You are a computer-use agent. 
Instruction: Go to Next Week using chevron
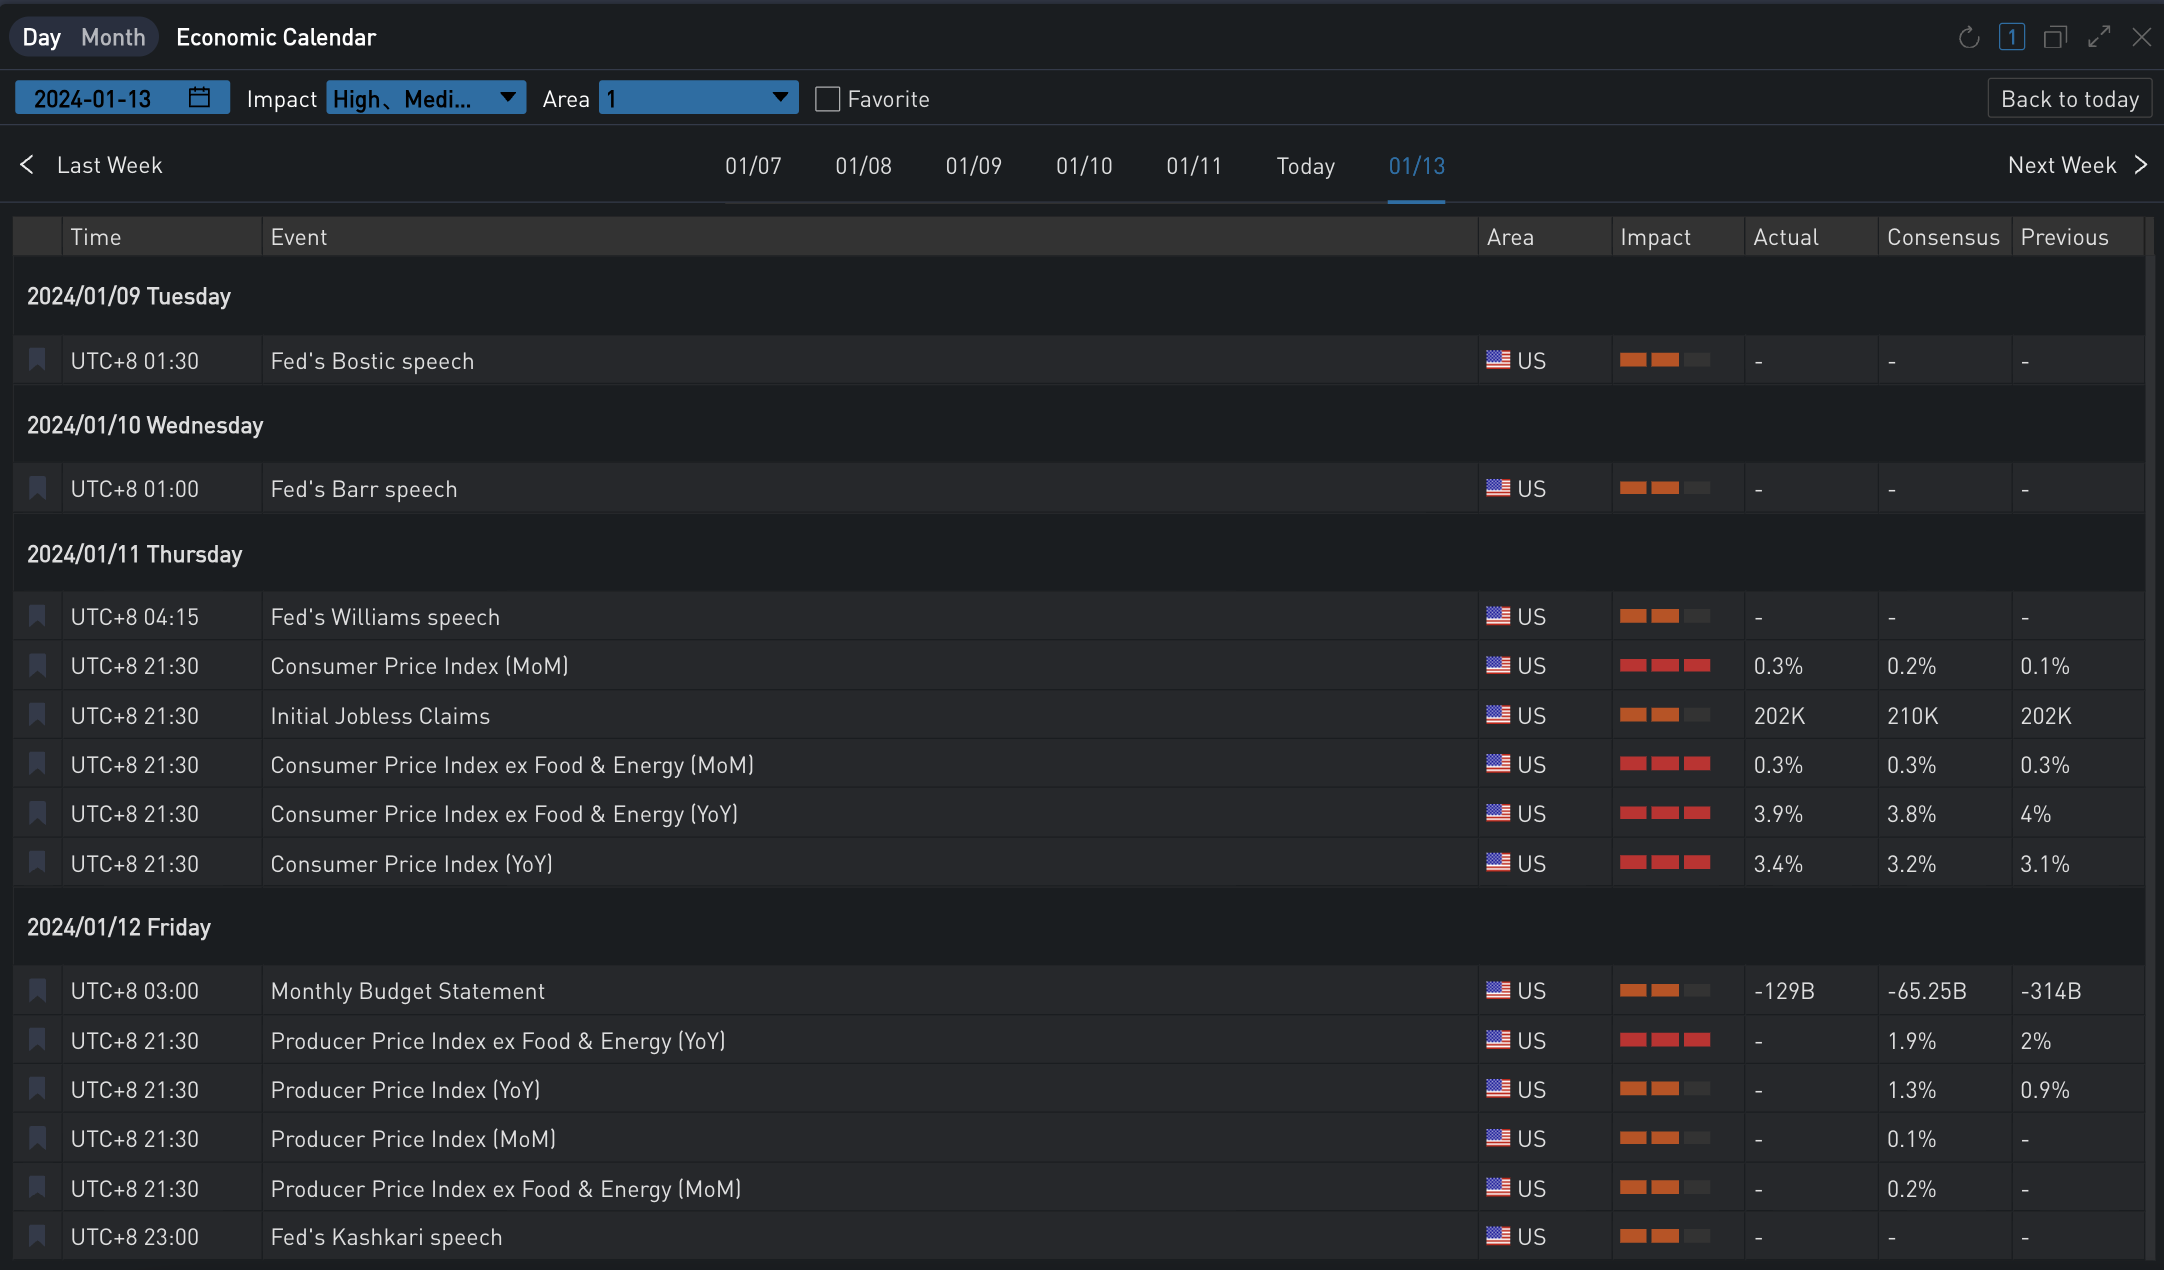pyautogui.click(x=2141, y=165)
